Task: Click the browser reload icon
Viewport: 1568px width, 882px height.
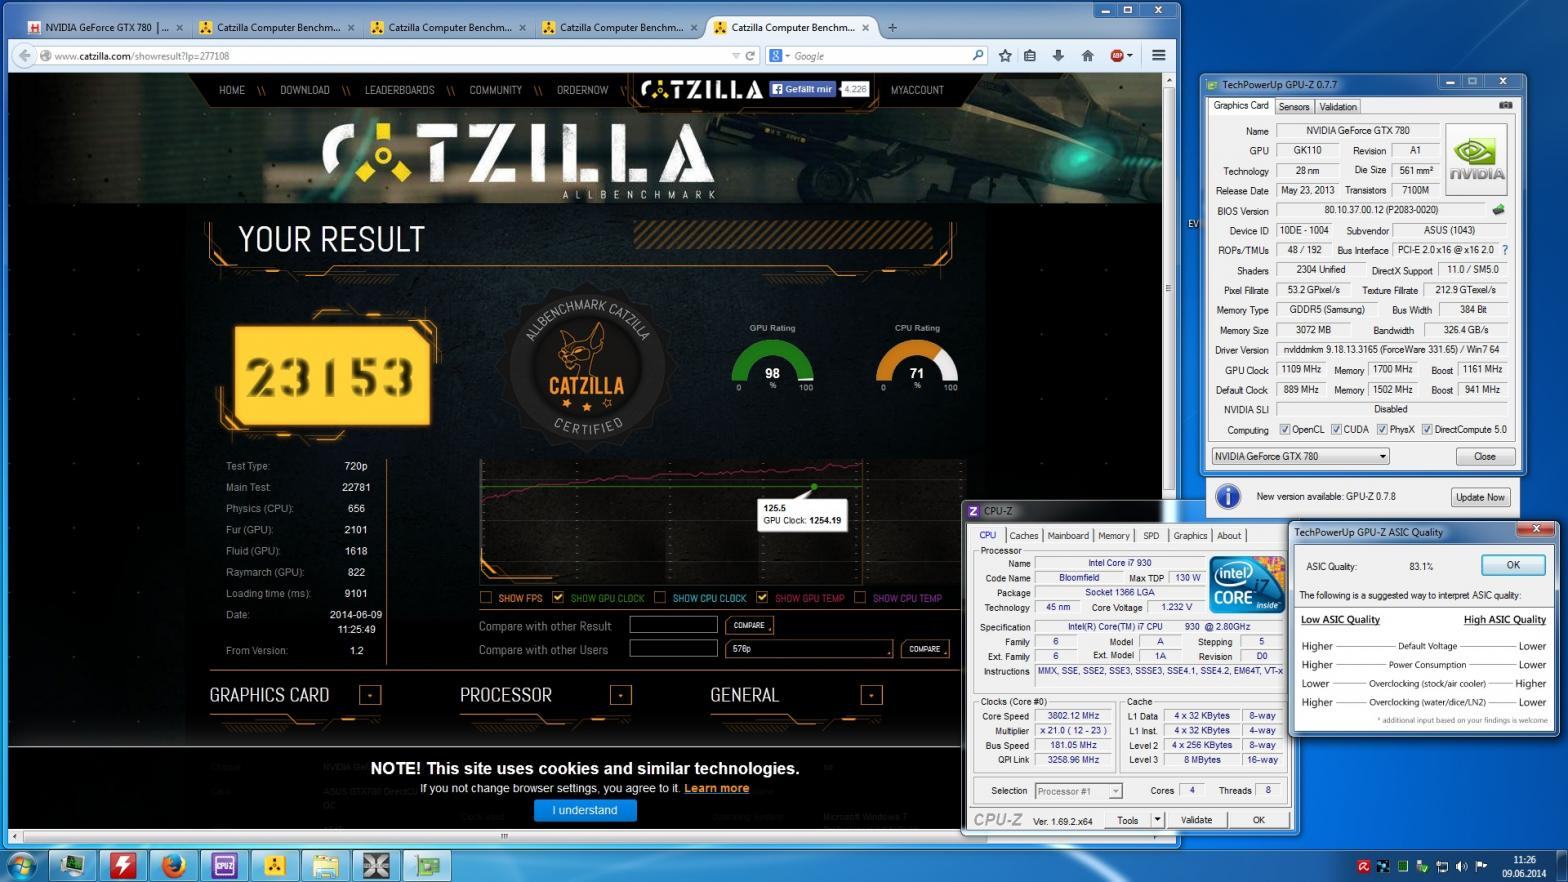Action: [x=750, y=56]
